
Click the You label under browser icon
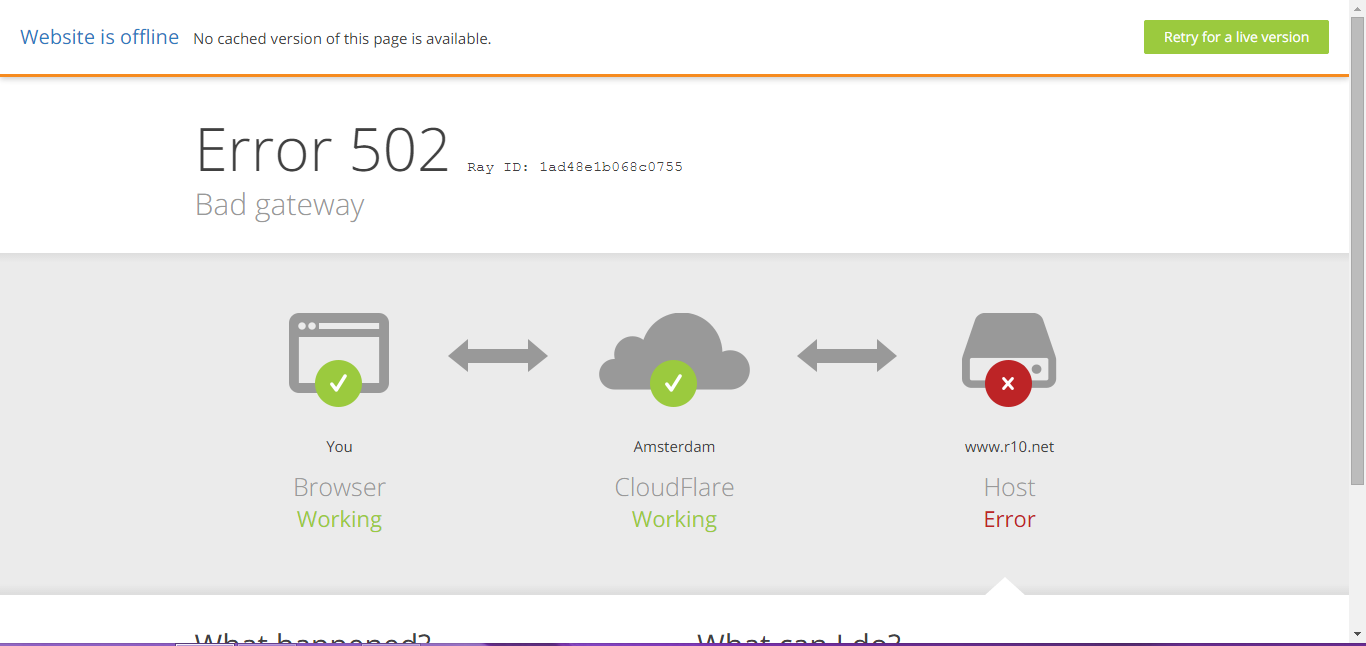coord(339,447)
